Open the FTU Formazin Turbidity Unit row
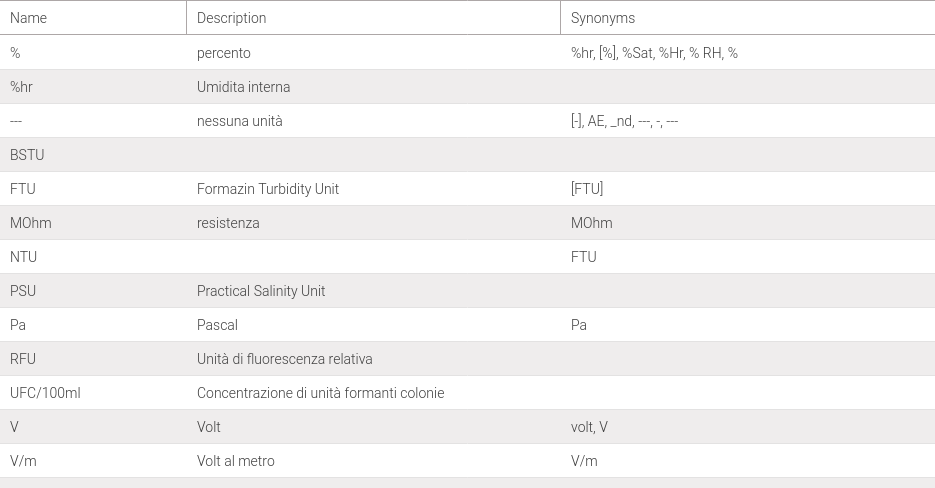This screenshot has width=935, height=488. point(468,189)
